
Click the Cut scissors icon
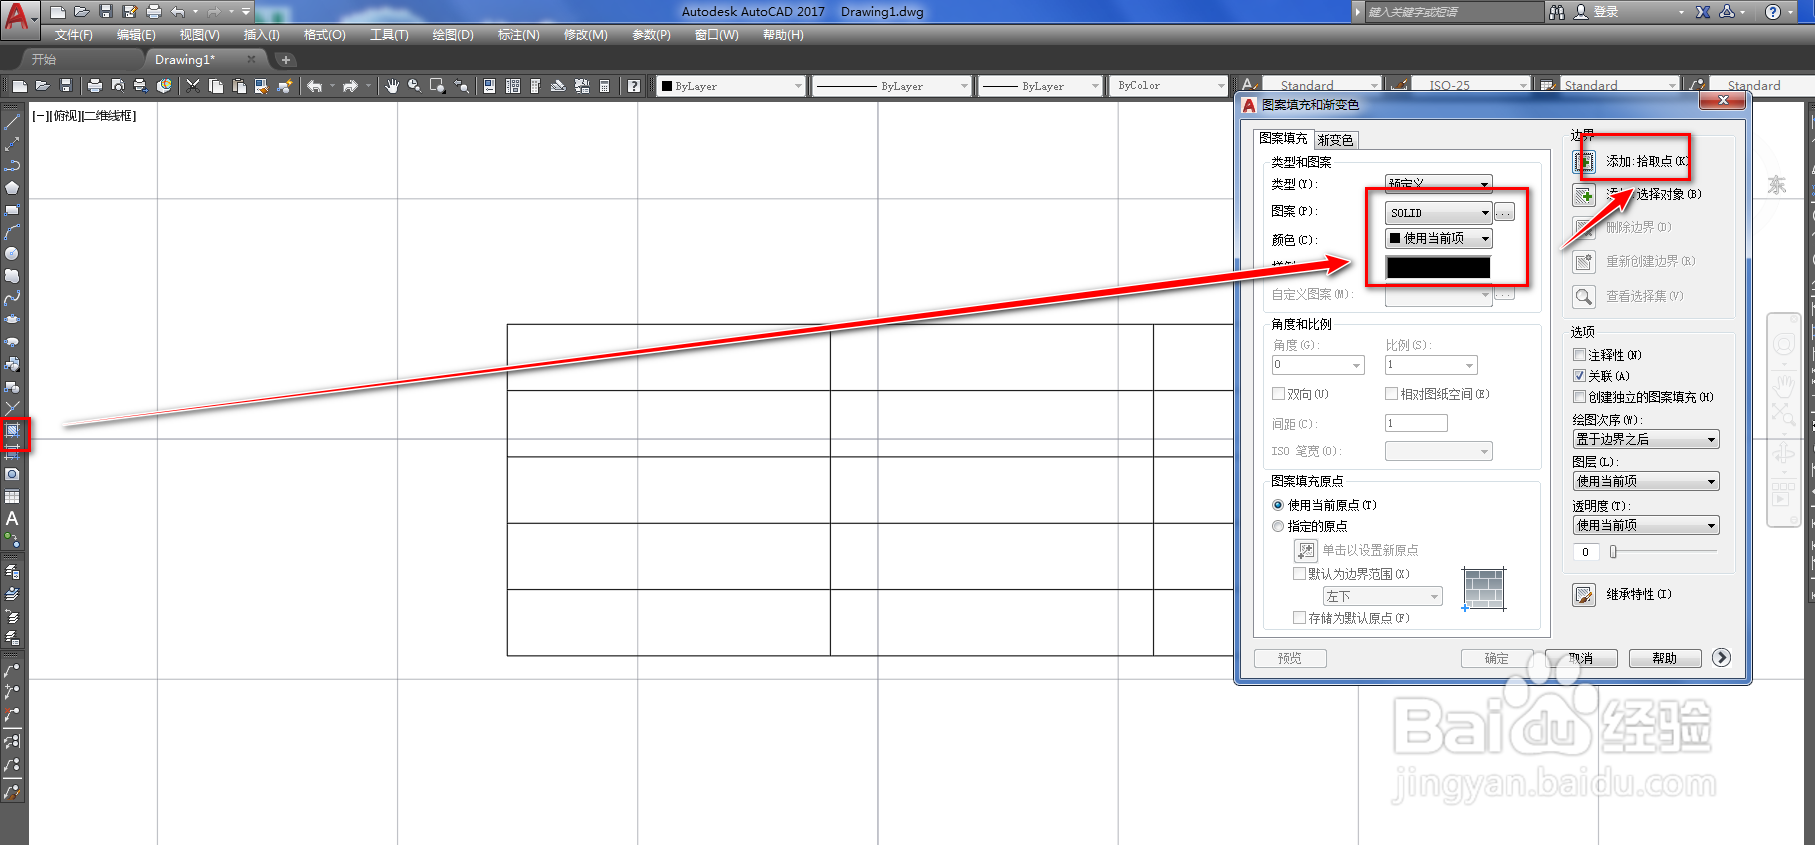[193, 86]
